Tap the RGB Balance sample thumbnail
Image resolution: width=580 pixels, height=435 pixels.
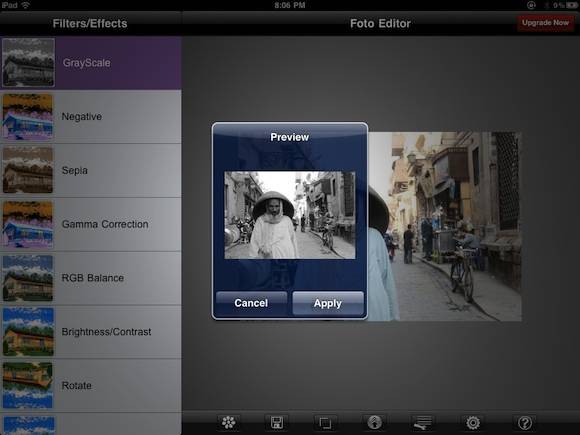[28, 278]
